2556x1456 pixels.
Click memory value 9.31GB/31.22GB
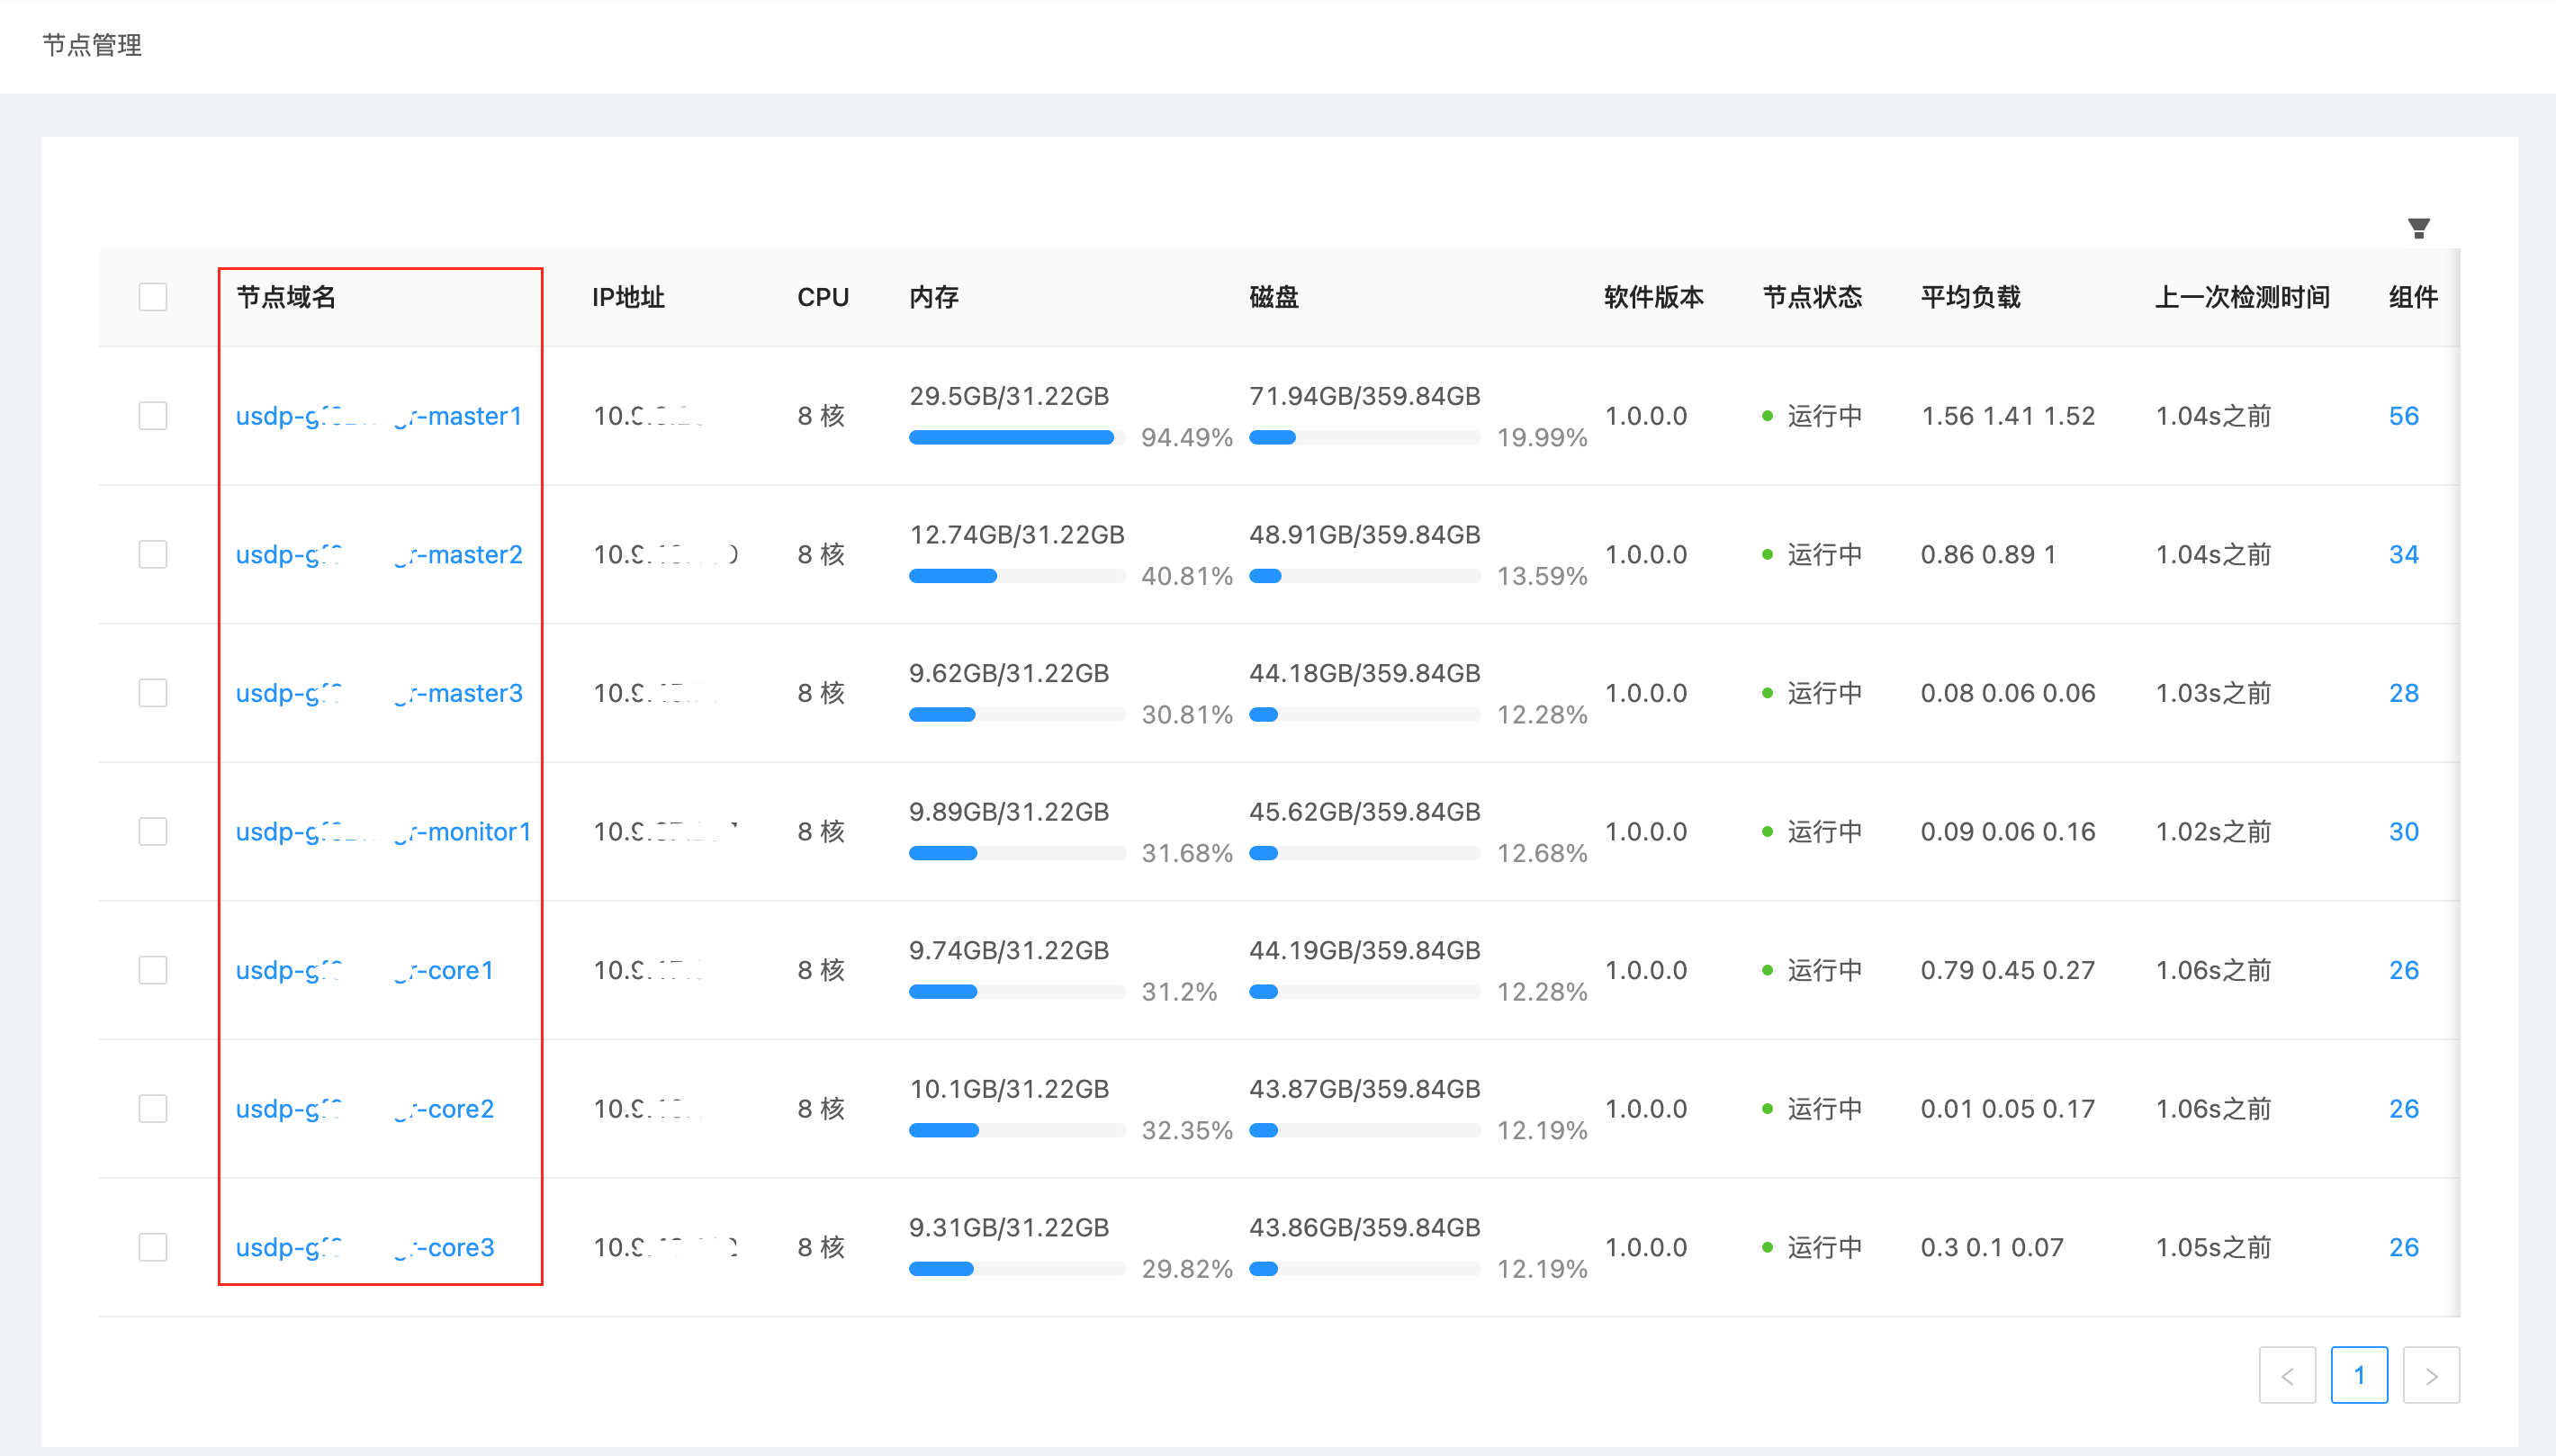point(1009,1227)
